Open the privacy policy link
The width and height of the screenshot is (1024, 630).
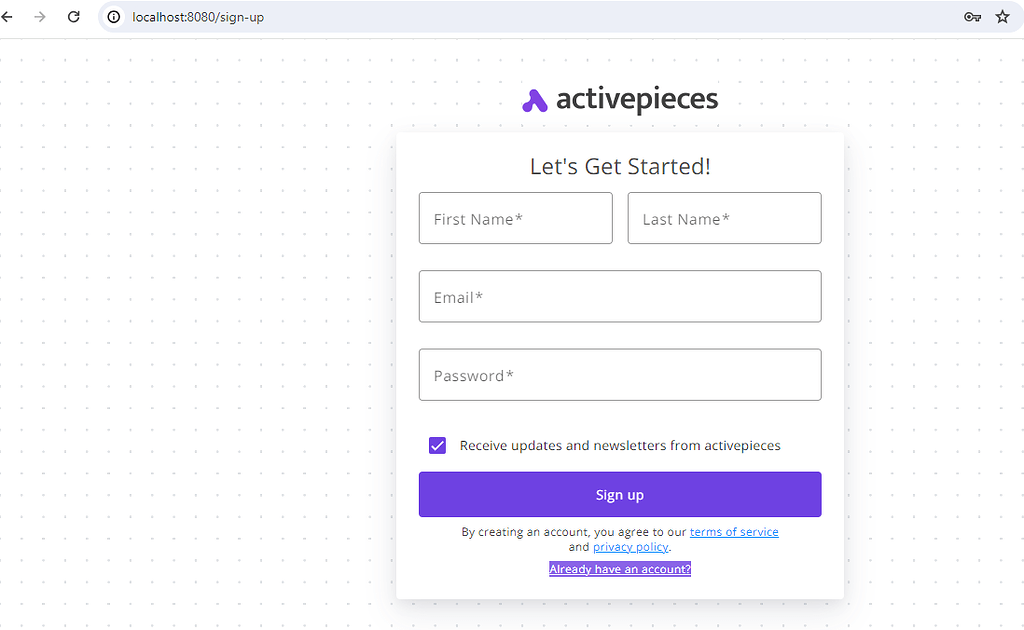coord(630,547)
